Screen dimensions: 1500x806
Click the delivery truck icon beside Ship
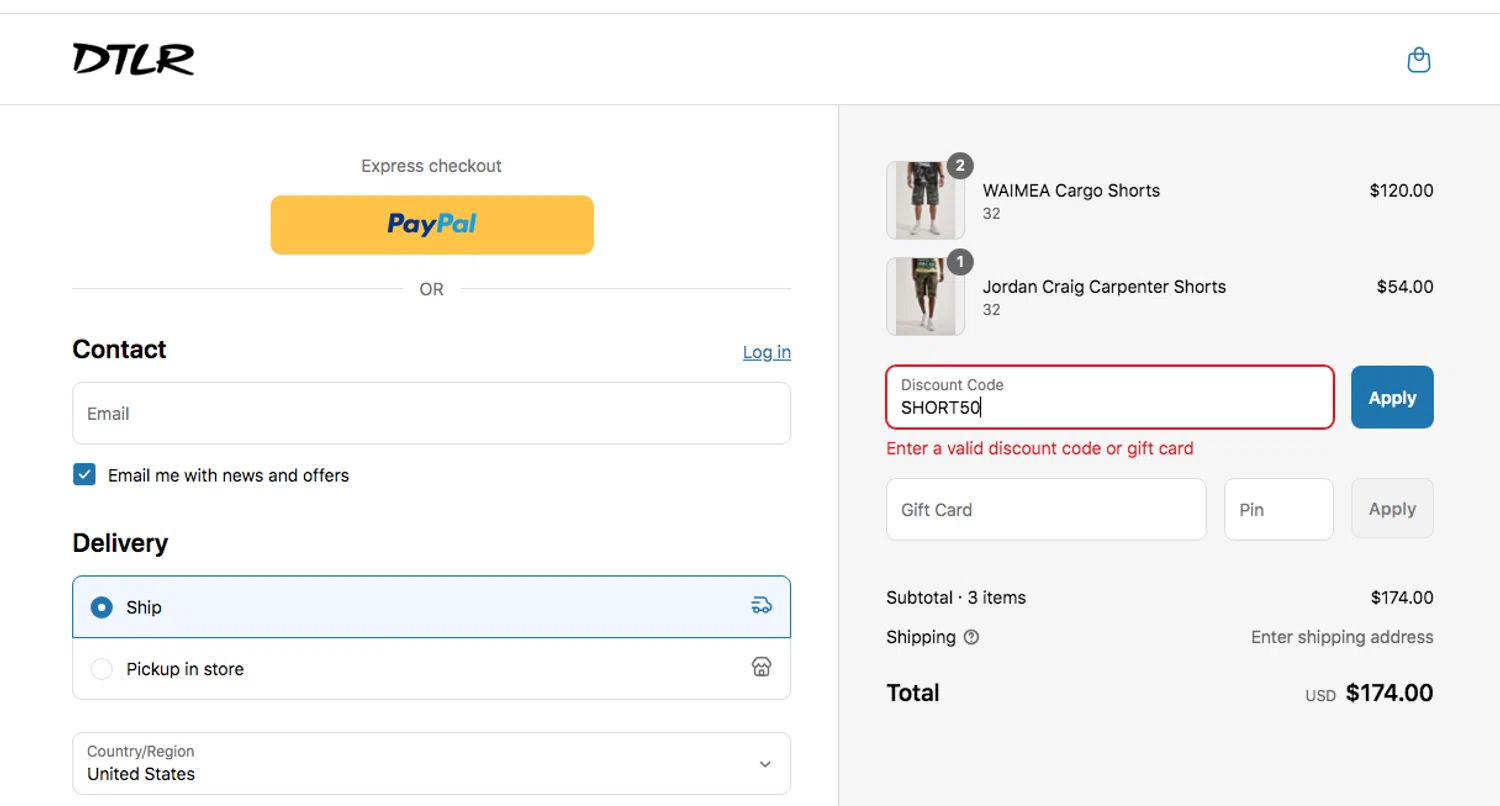(761, 606)
